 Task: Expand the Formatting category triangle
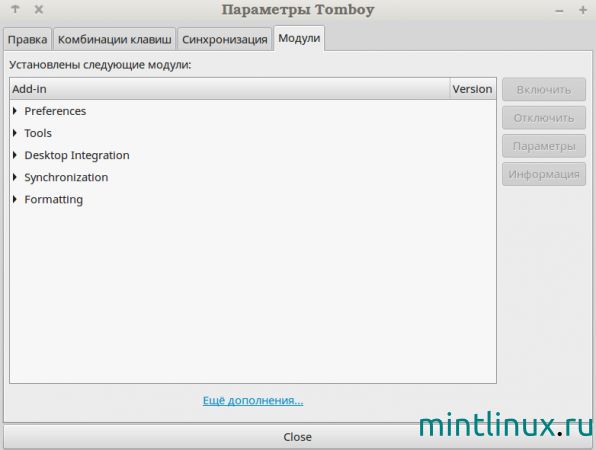[x=15, y=199]
